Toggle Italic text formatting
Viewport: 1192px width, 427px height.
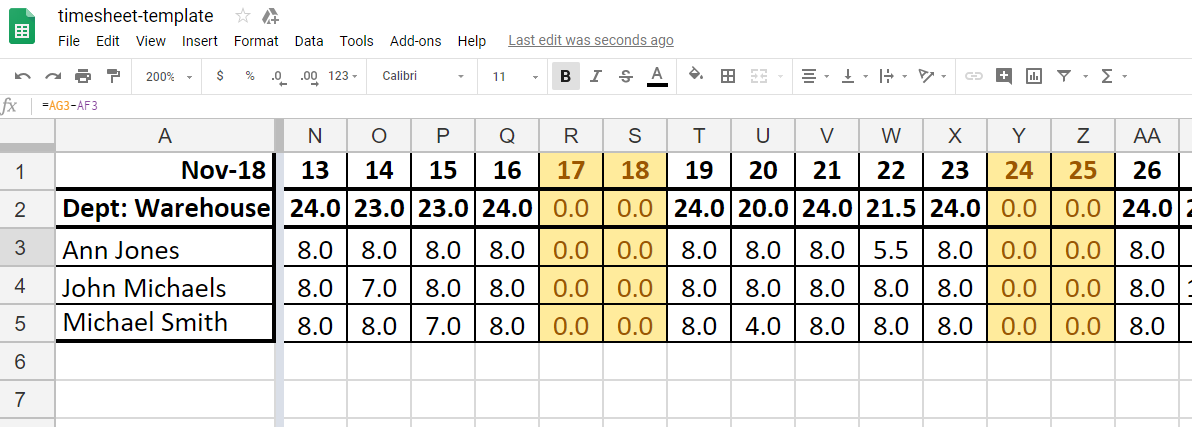[596, 76]
